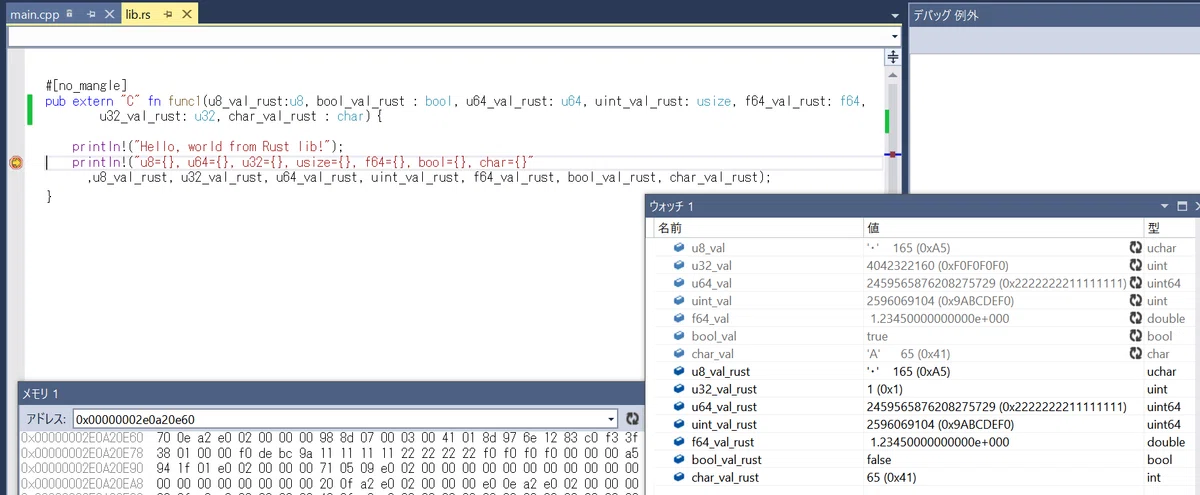The image size is (1200, 495).
Task: Click variable icon beside u64_val
Action: click(x=680, y=283)
